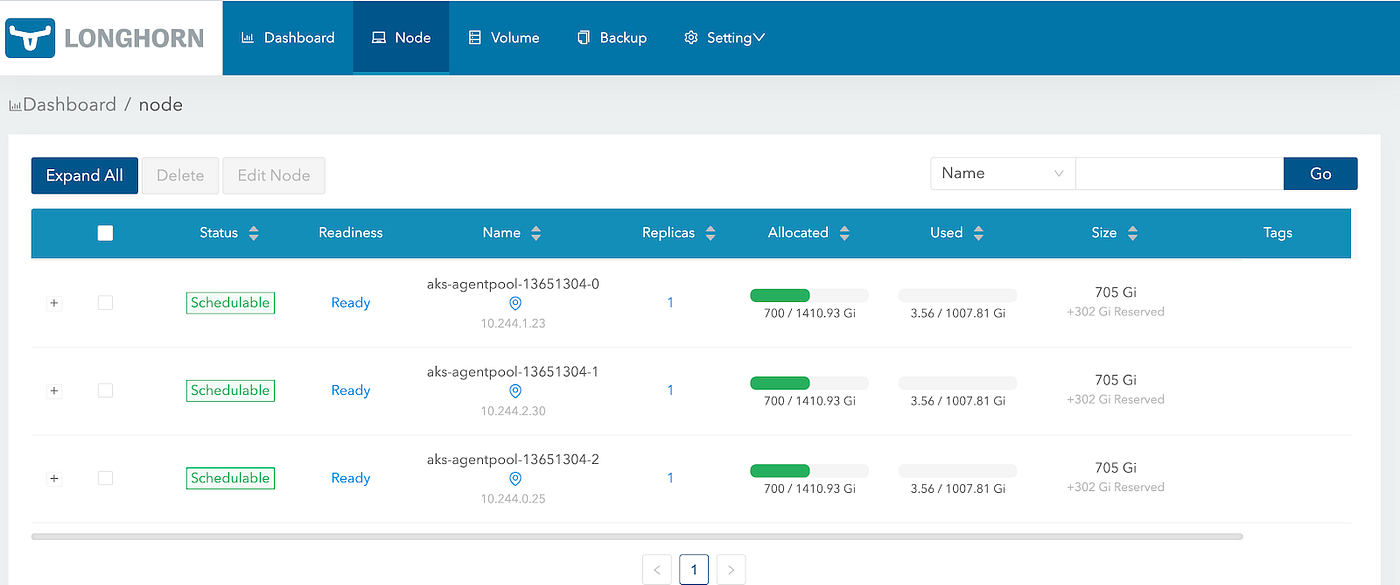Viewport: 1400px width, 585px height.
Task: Click Dashboard breadcrumb link
Action: pos(70,104)
